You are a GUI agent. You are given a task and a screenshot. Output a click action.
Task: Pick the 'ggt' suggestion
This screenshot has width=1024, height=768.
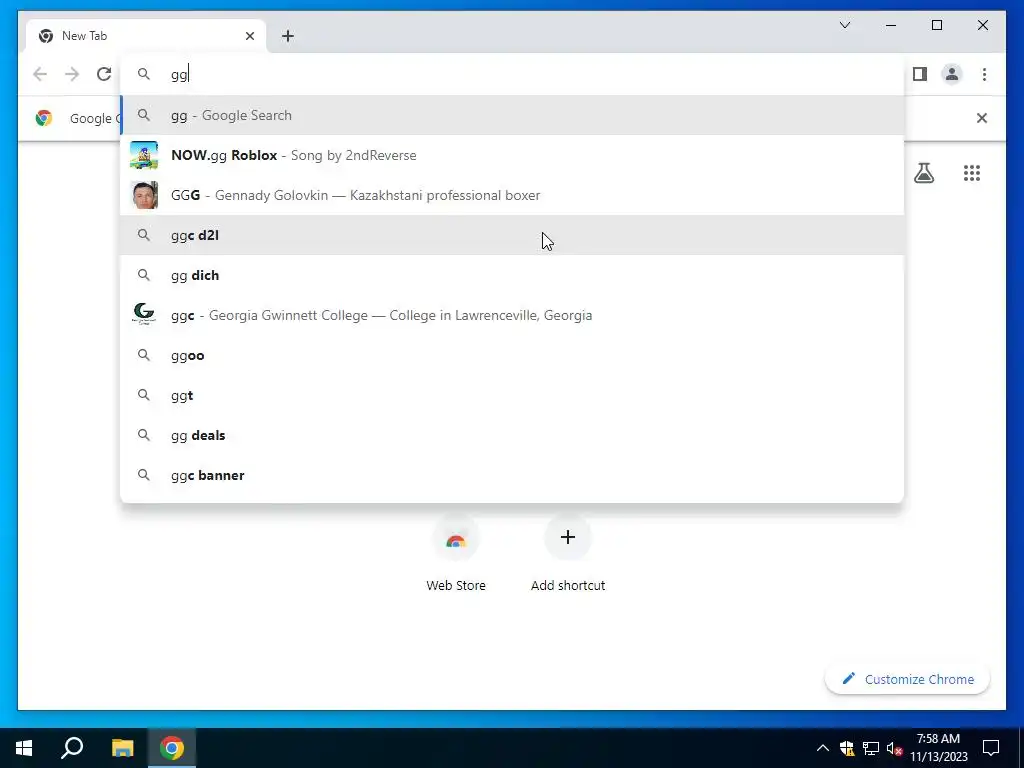(512, 395)
